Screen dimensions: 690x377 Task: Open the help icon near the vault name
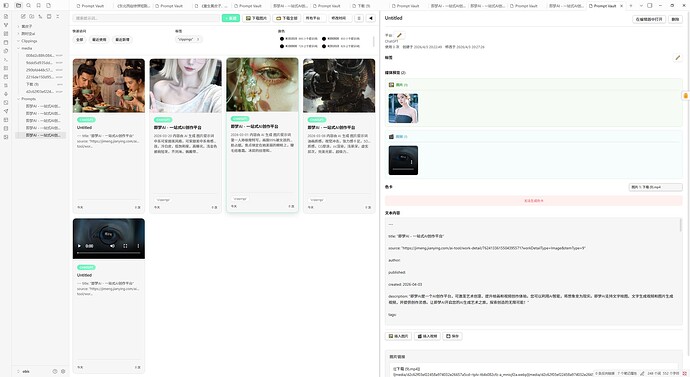(x=55, y=371)
